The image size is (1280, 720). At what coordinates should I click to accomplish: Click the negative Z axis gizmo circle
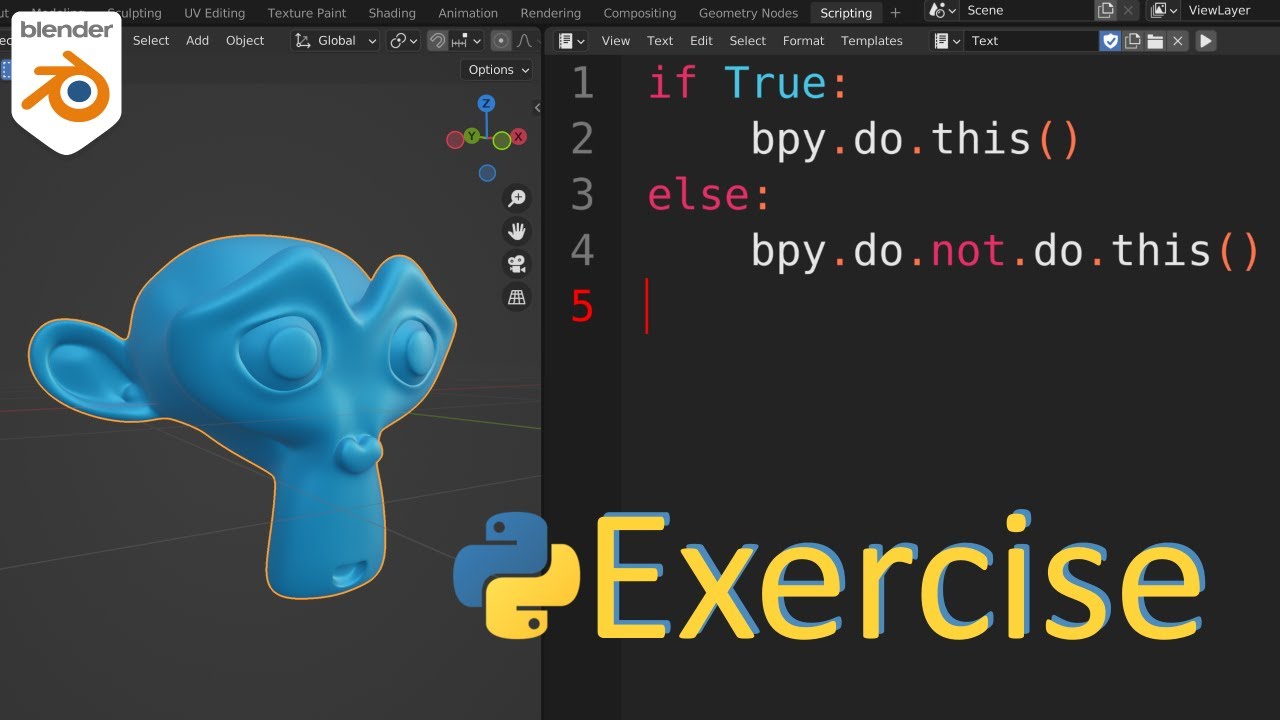(487, 173)
